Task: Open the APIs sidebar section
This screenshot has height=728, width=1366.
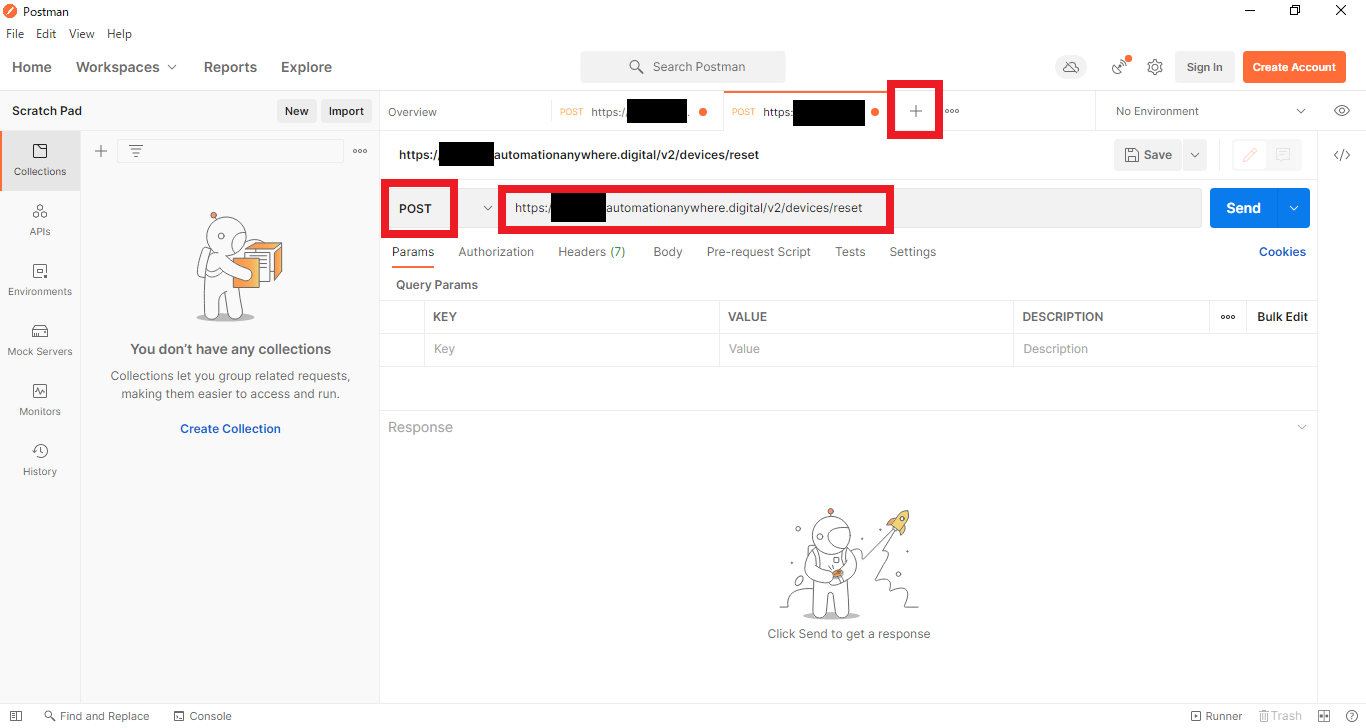Action: (40, 220)
